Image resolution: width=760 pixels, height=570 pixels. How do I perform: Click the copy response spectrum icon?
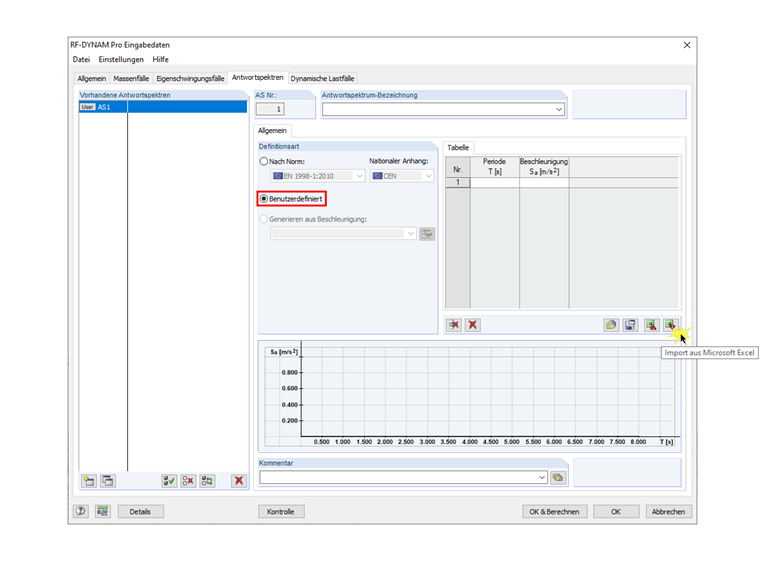[x=108, y=481]
